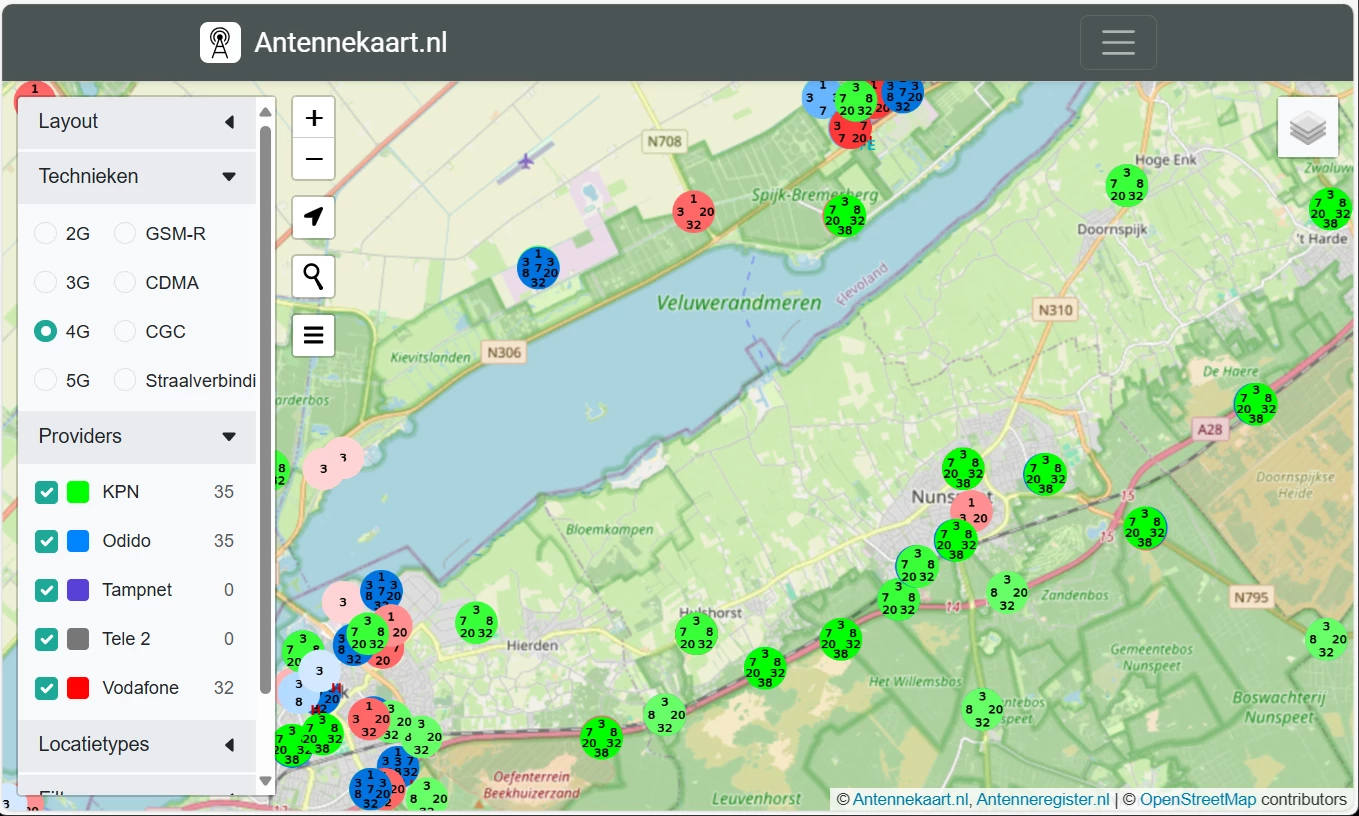Select the green marker near De Haere
The image size is (1359, 816).
[1256, 404]
